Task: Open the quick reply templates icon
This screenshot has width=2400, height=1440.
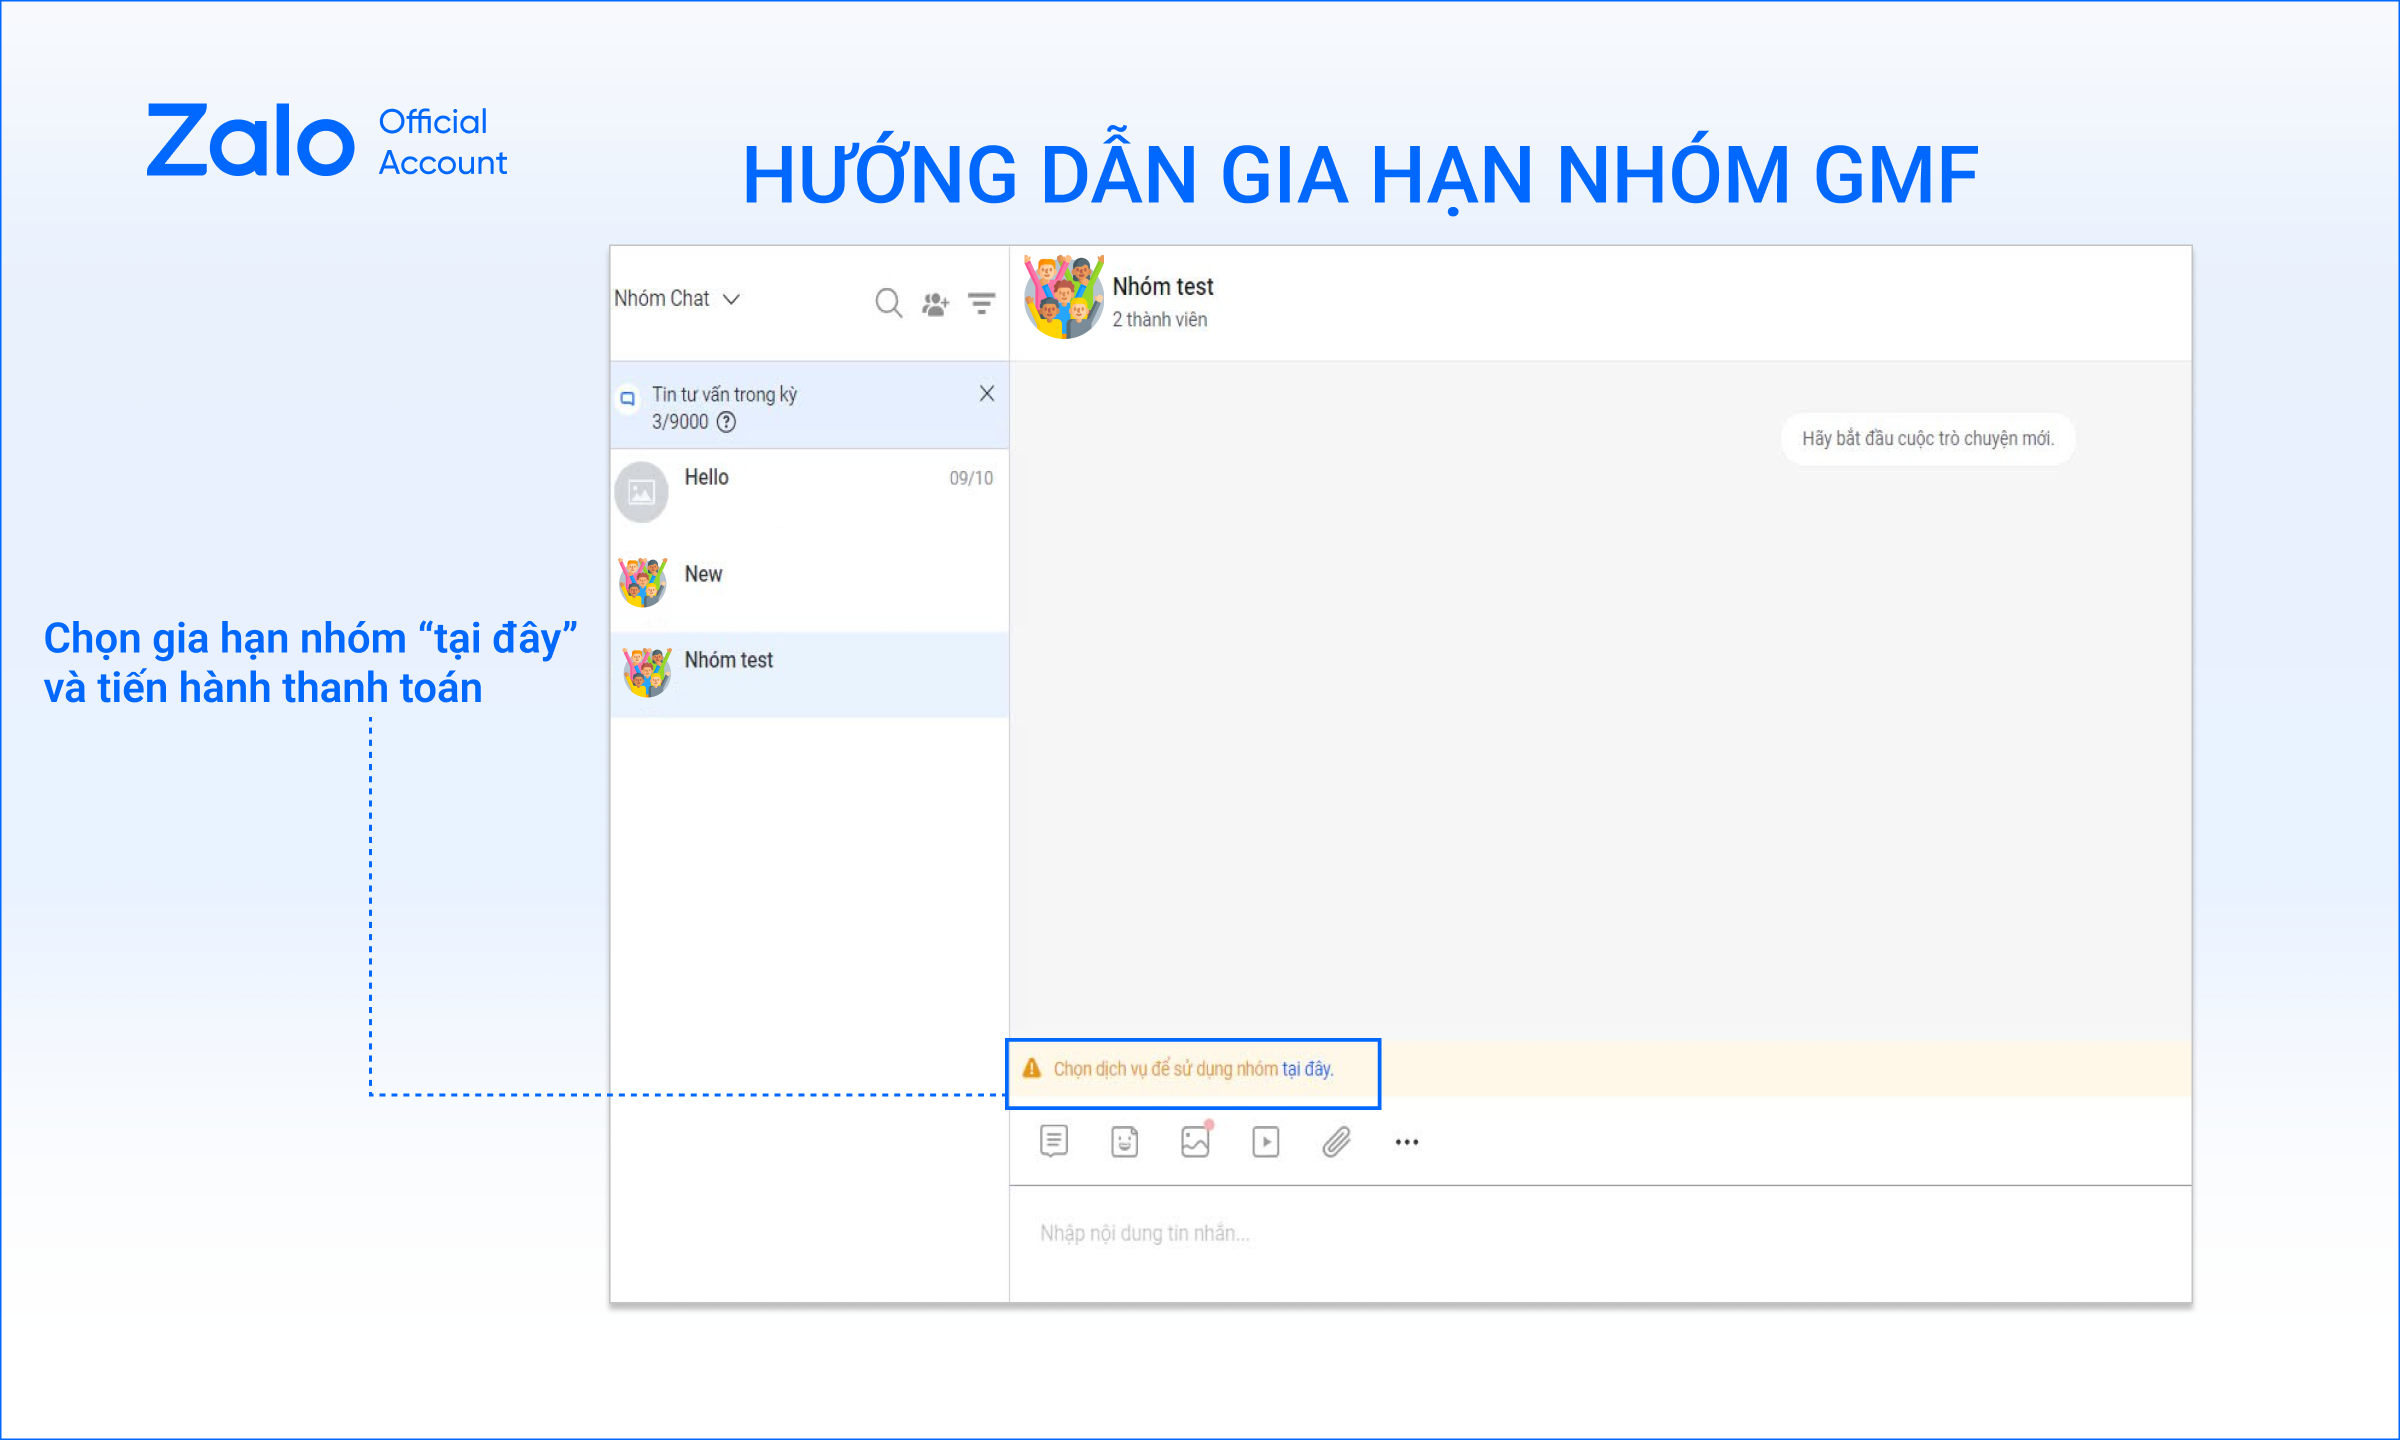Action: [x=1054, y=1141]
